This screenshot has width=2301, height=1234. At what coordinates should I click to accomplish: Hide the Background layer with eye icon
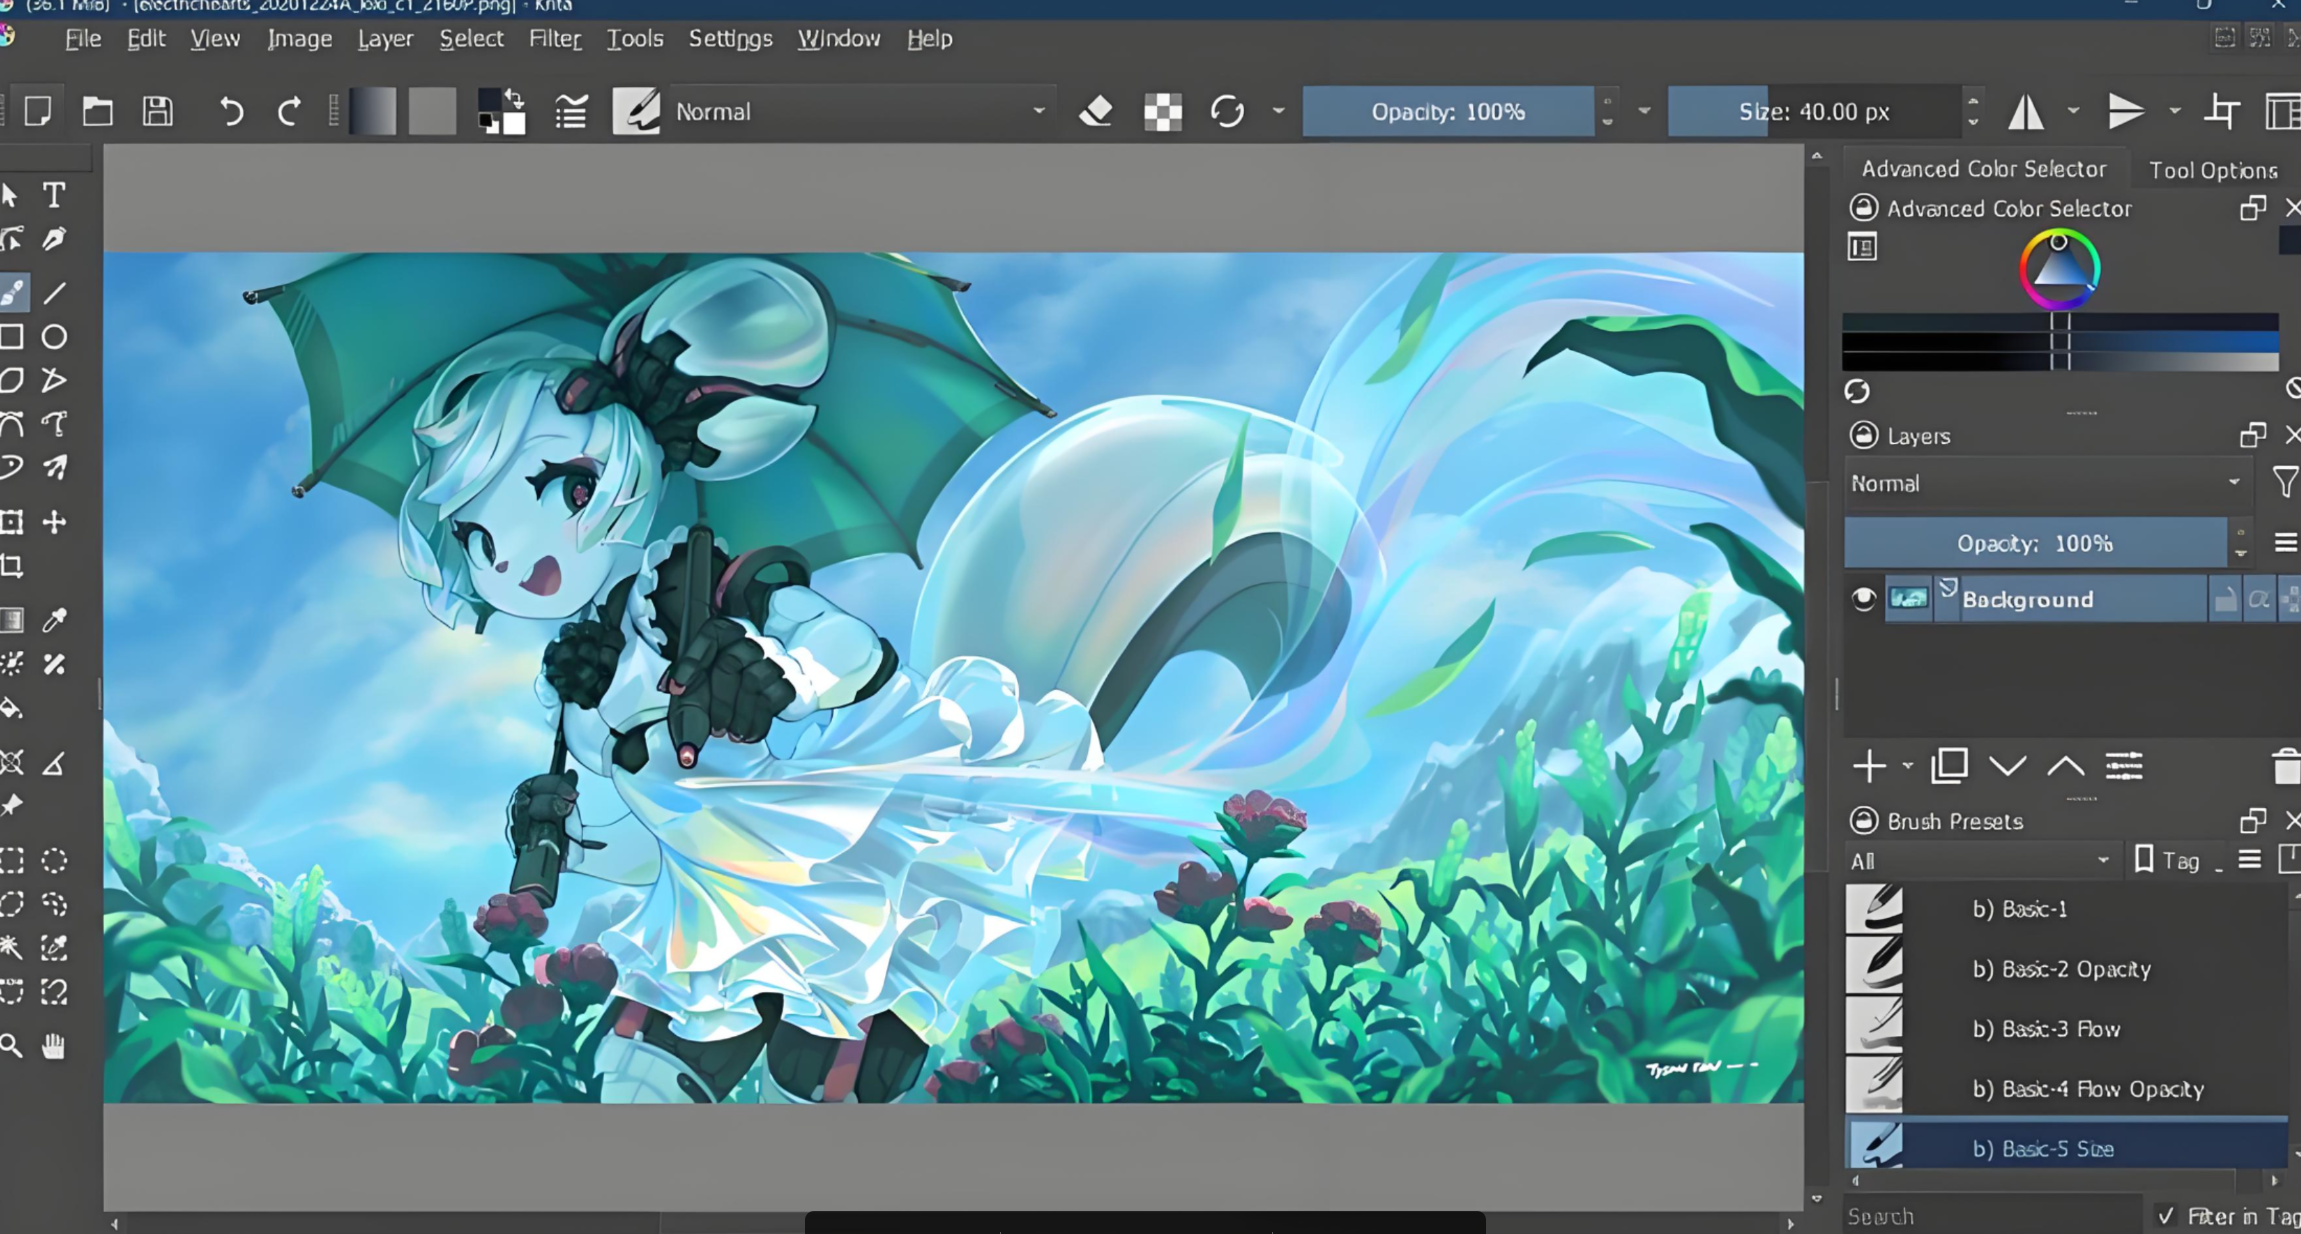pyautogui.click(x=1863, y=599)
